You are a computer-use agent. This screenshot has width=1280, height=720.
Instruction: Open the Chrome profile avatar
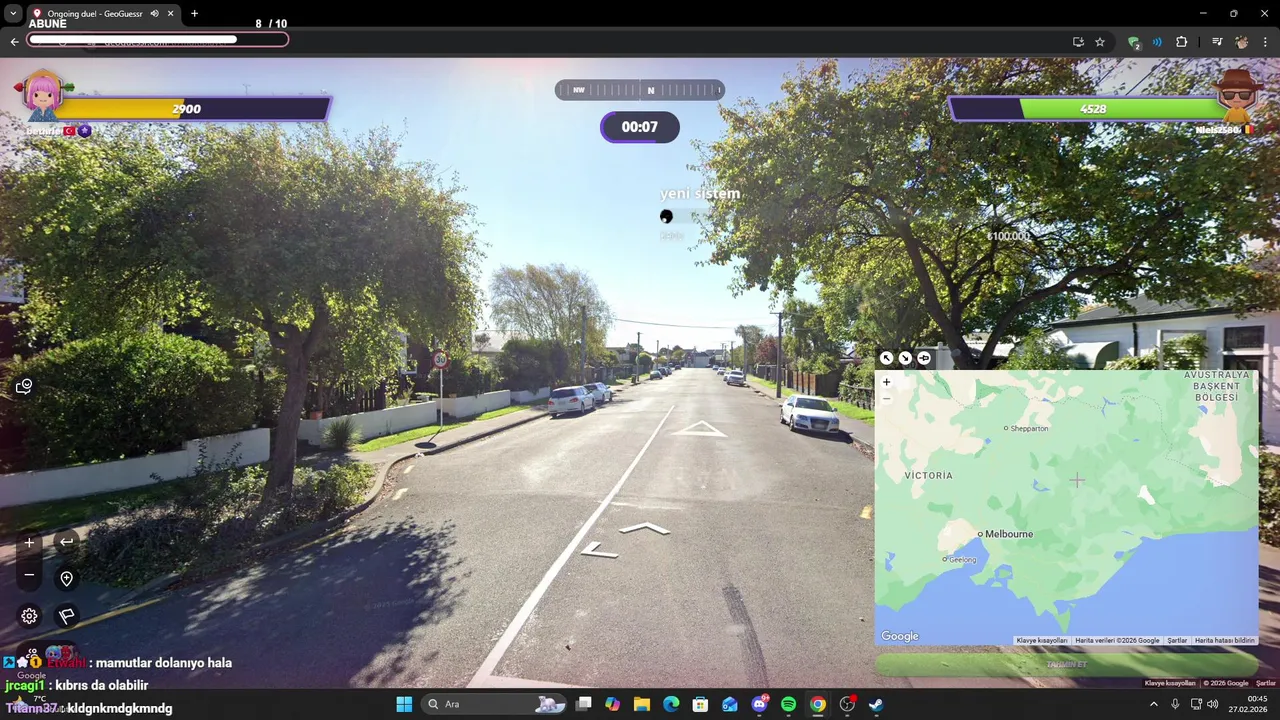click(x=1241, y=42)
